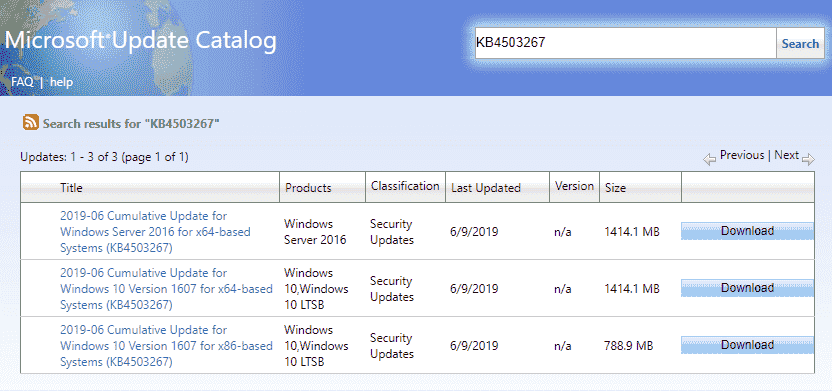Open Windows 10 1607 x86-based update link
Screen dimensions: 832x391
pos(167,346)
